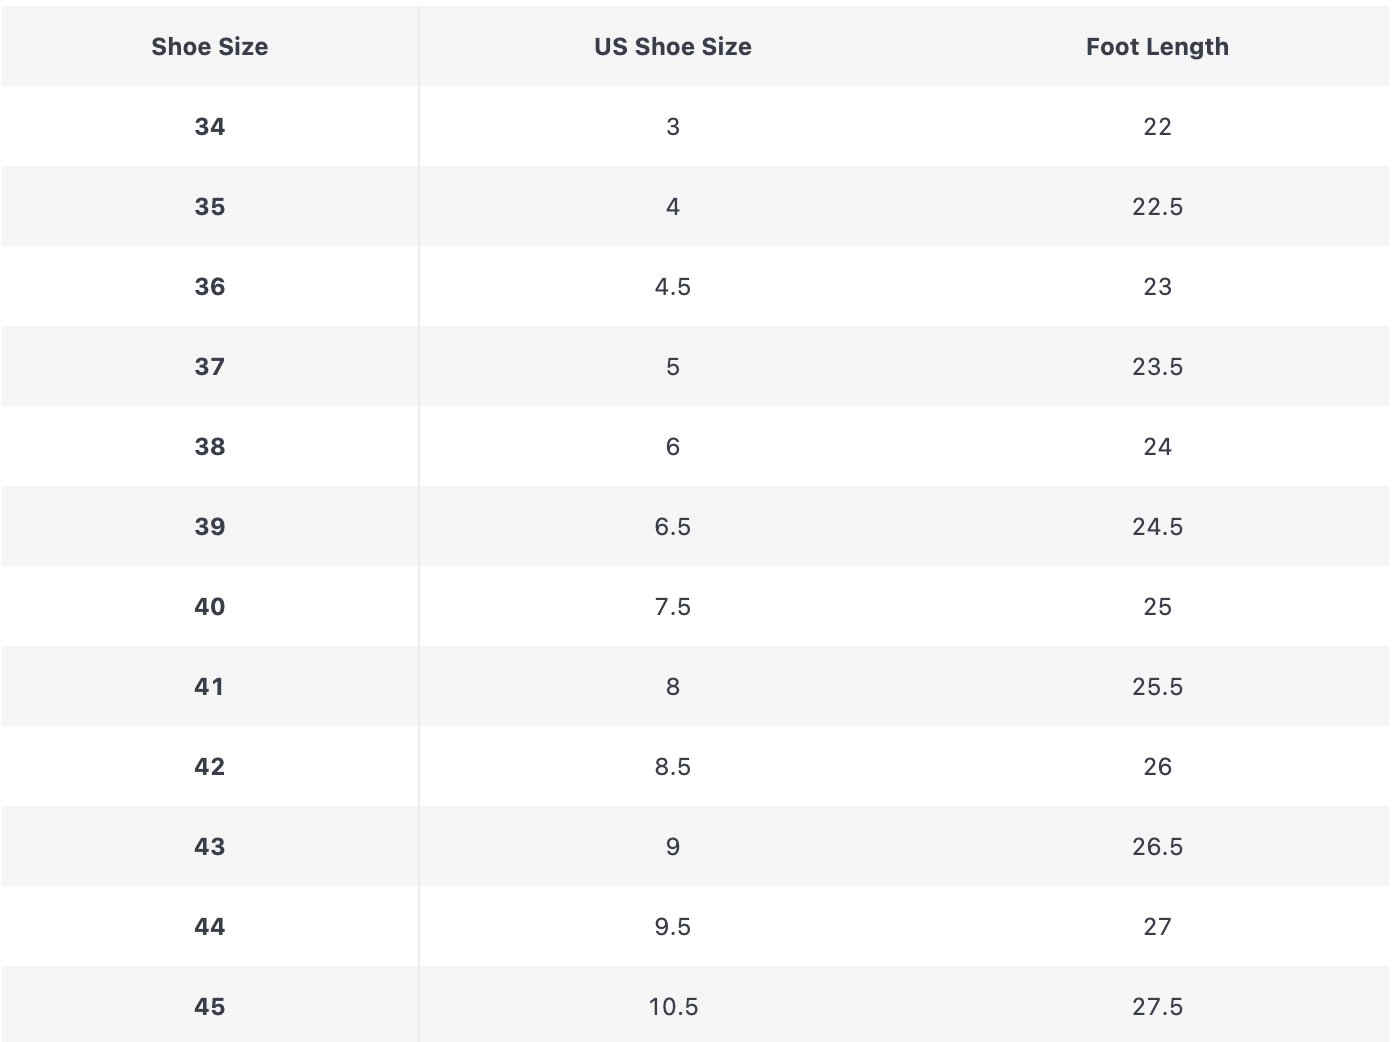Click US shoe size 9.5 cell
Viewport: 1400px width, 1042px height.
(672, 927)
